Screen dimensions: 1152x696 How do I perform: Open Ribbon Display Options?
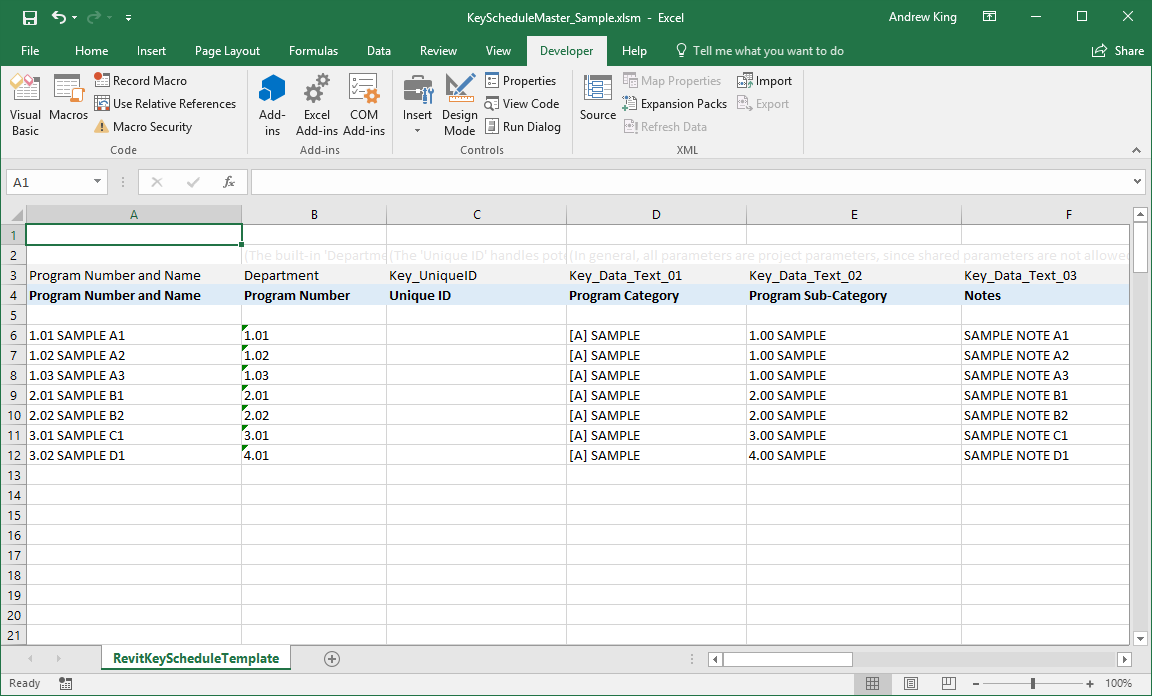tap(989, 17)
